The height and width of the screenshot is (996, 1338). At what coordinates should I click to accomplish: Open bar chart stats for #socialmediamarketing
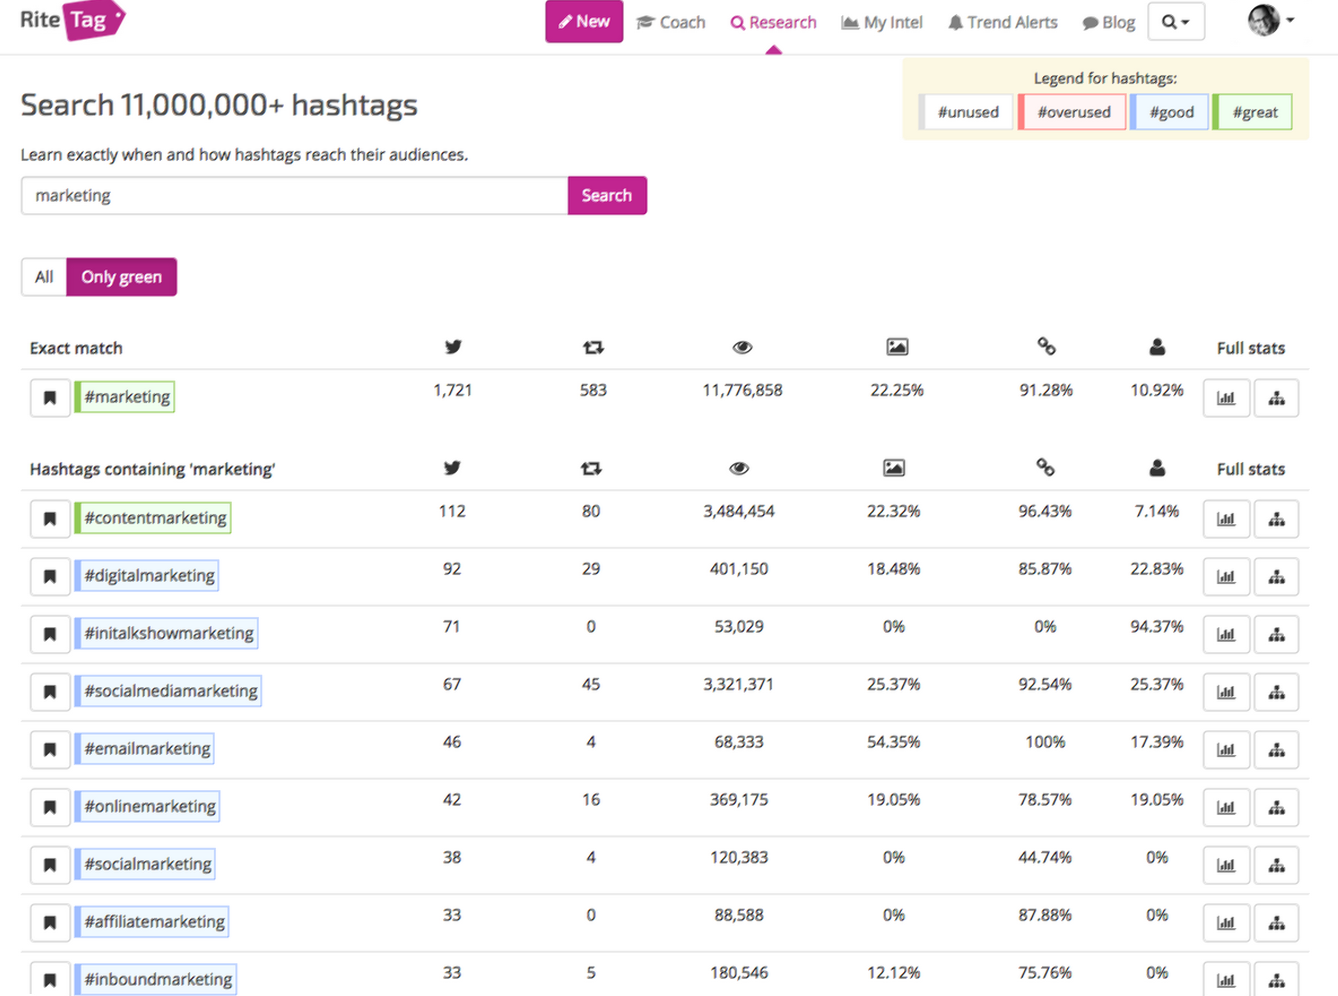[1226, 692]
